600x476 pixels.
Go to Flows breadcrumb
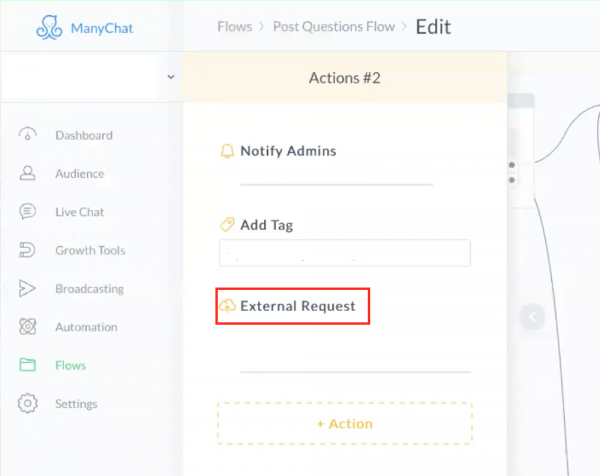(235, 26)
